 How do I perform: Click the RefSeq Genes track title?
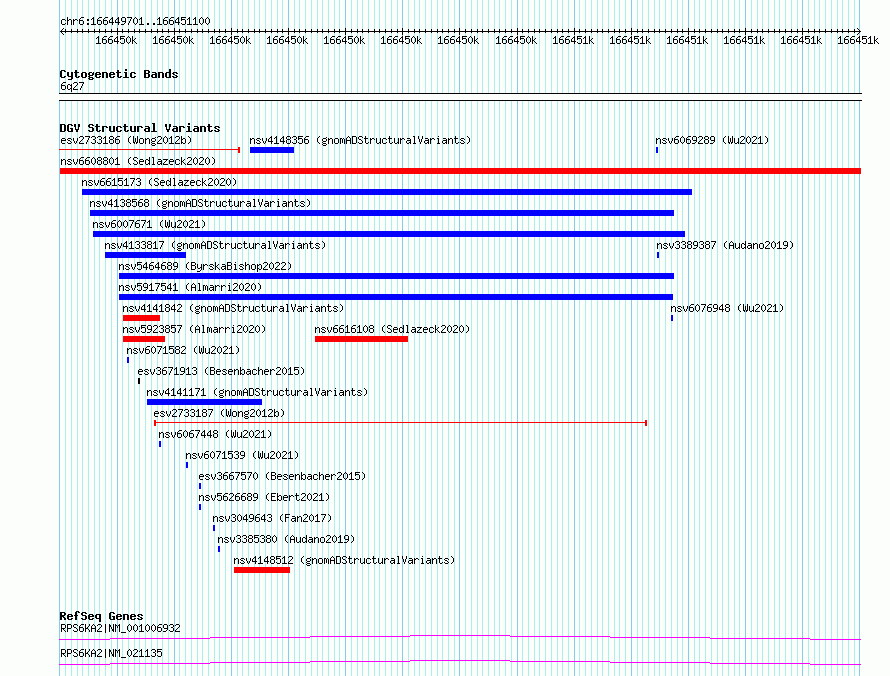pos(101,616)
